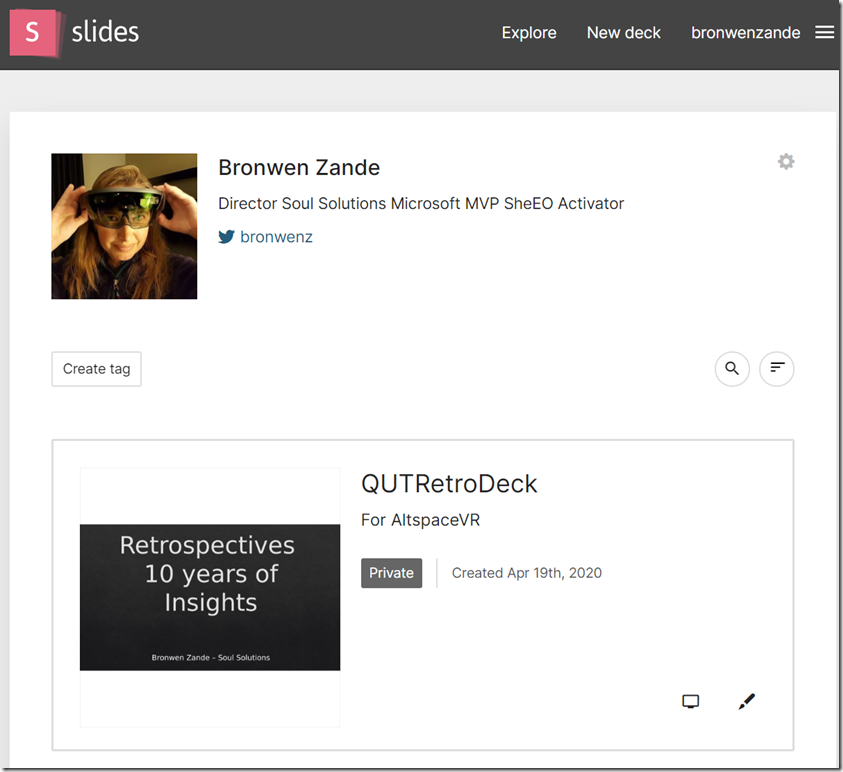Open the hamburger menu icon

824,32
